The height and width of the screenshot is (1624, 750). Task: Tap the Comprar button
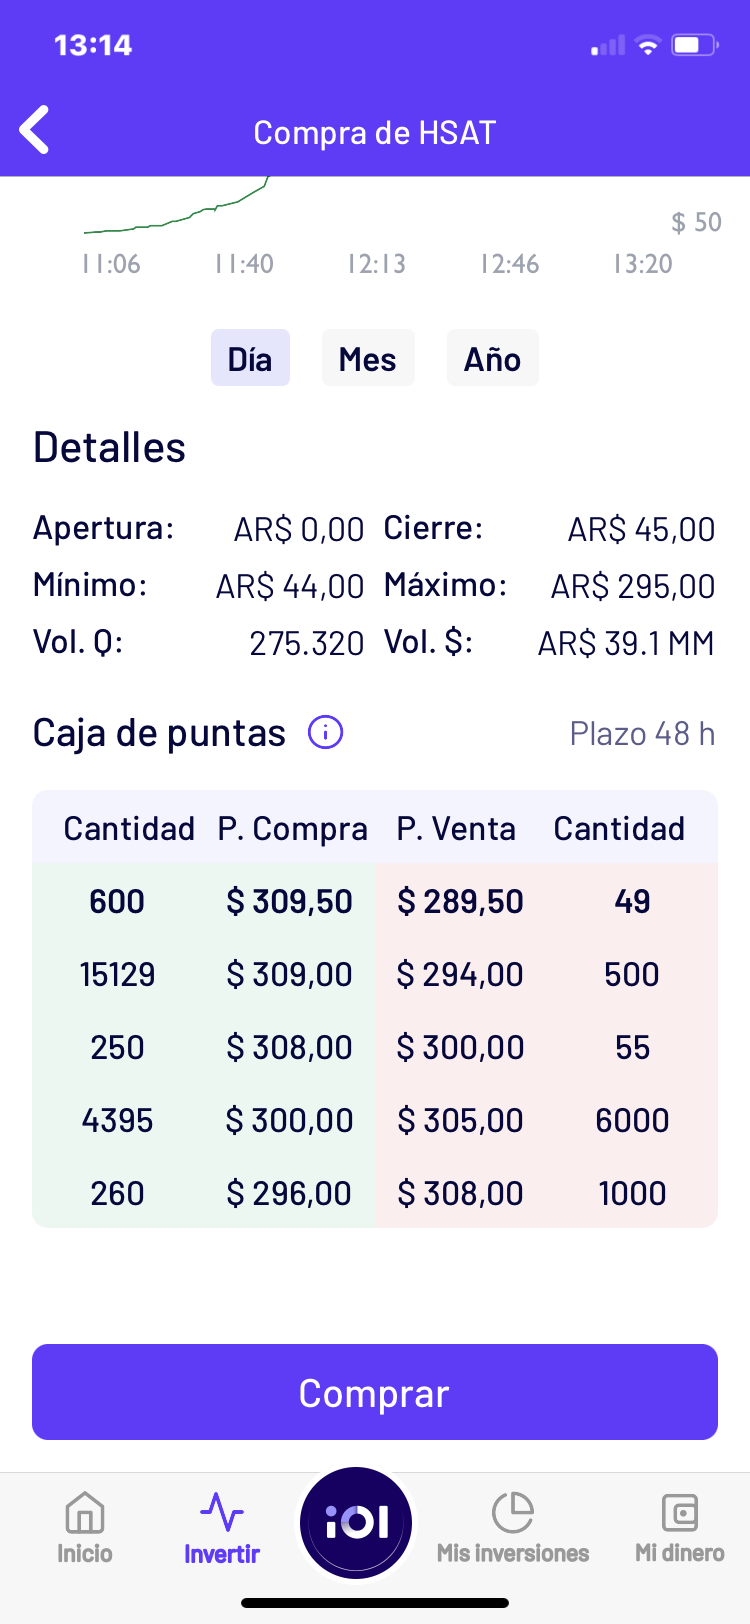pos(375,1392)
